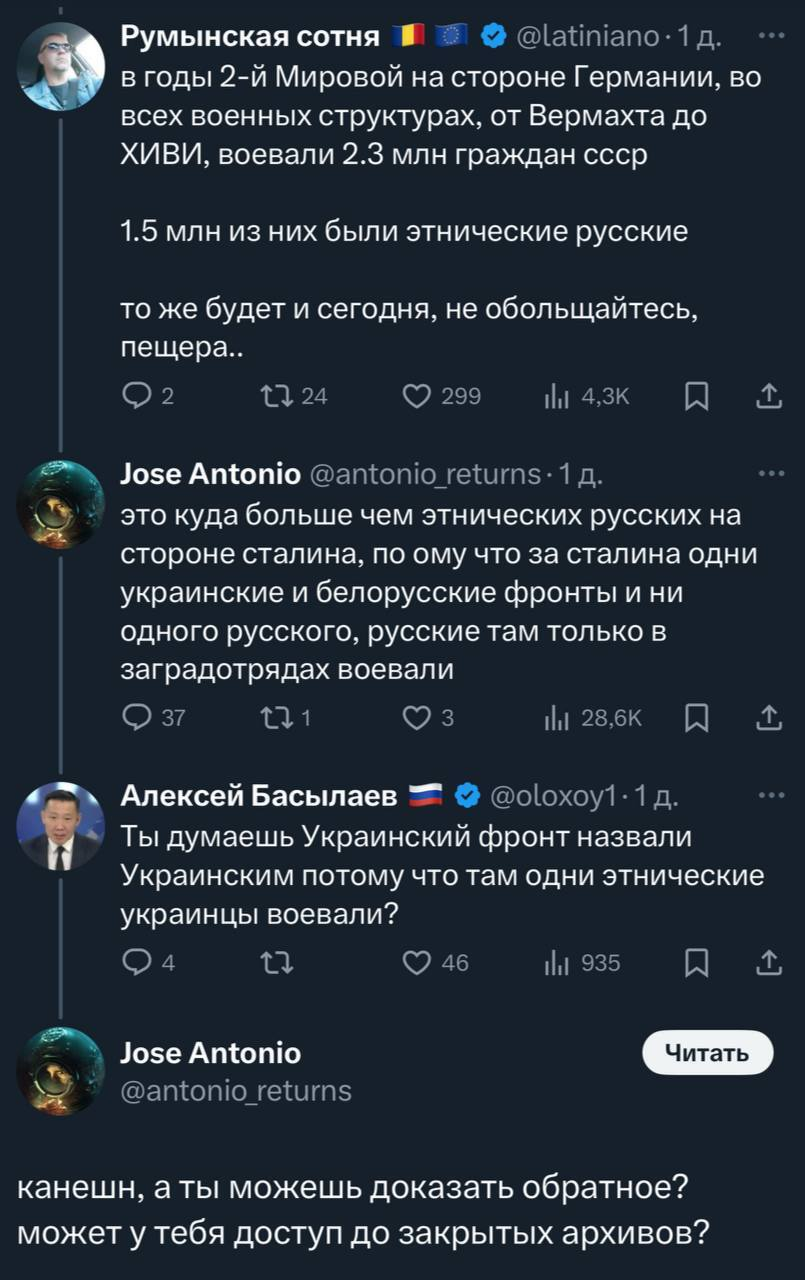Open replies on Jose Antonio's 37-comment tweet
805x1280 pixels.
135,716
